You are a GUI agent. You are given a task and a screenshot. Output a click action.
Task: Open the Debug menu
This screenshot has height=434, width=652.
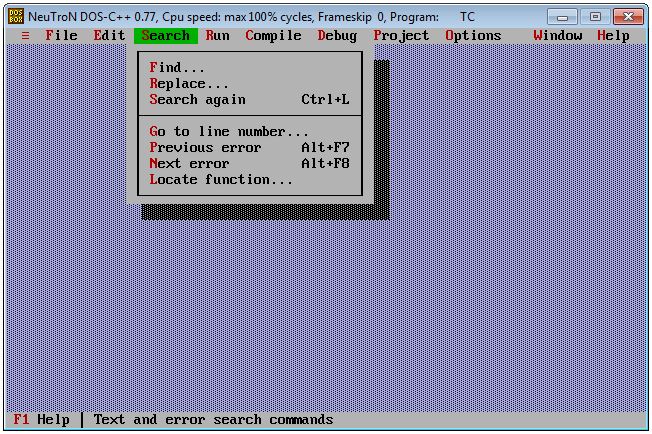click(x=337, y=36)
